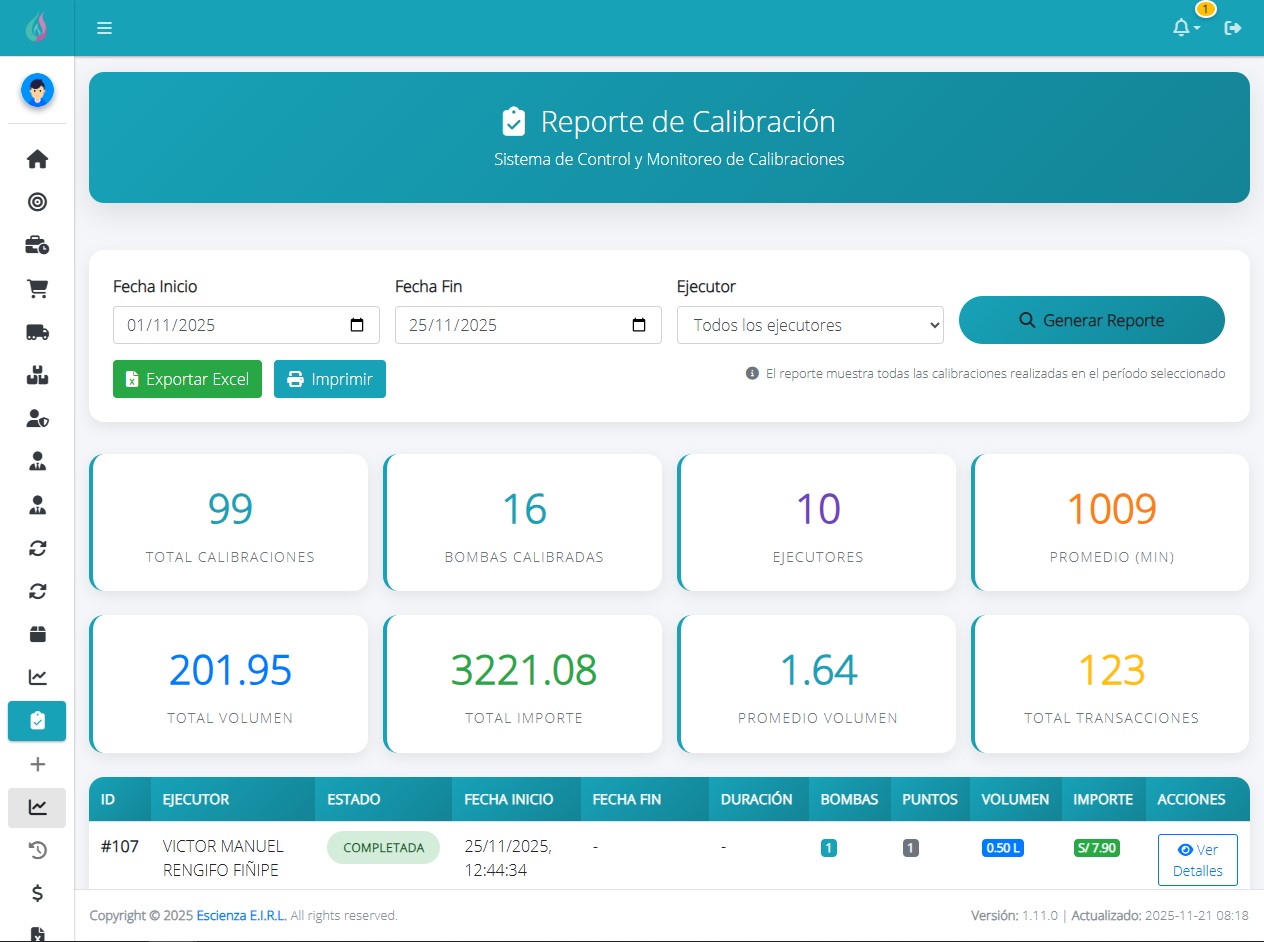The height and width of the screenshot is (942, 1264).
Task: Open the delivery truck sidebar icon
Action: pos(37,333)
